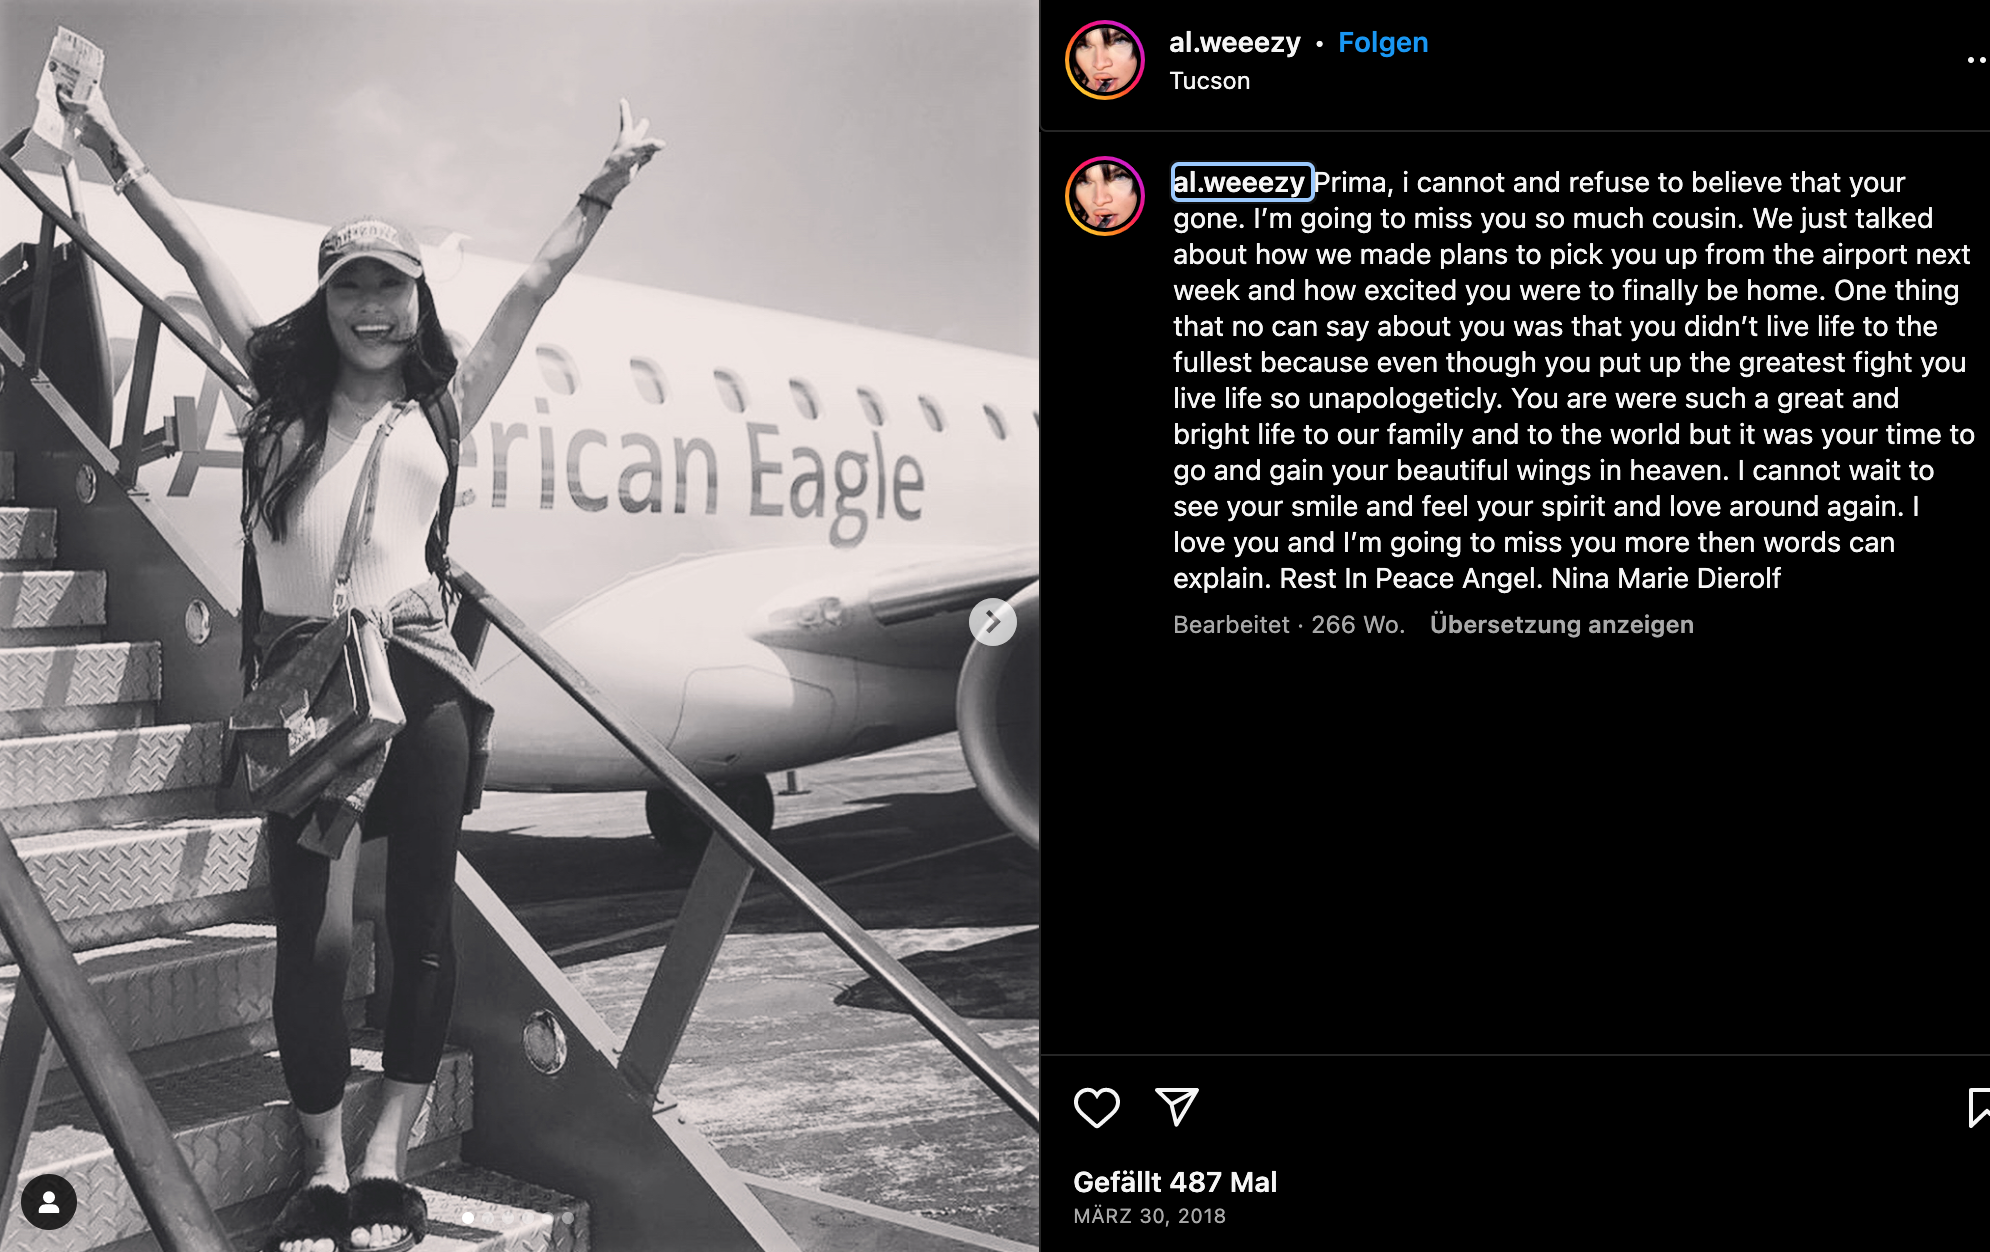Show tagged people via person icon on photo
Viewport: 1990px width, 1252px height.
click(49, 1202)
